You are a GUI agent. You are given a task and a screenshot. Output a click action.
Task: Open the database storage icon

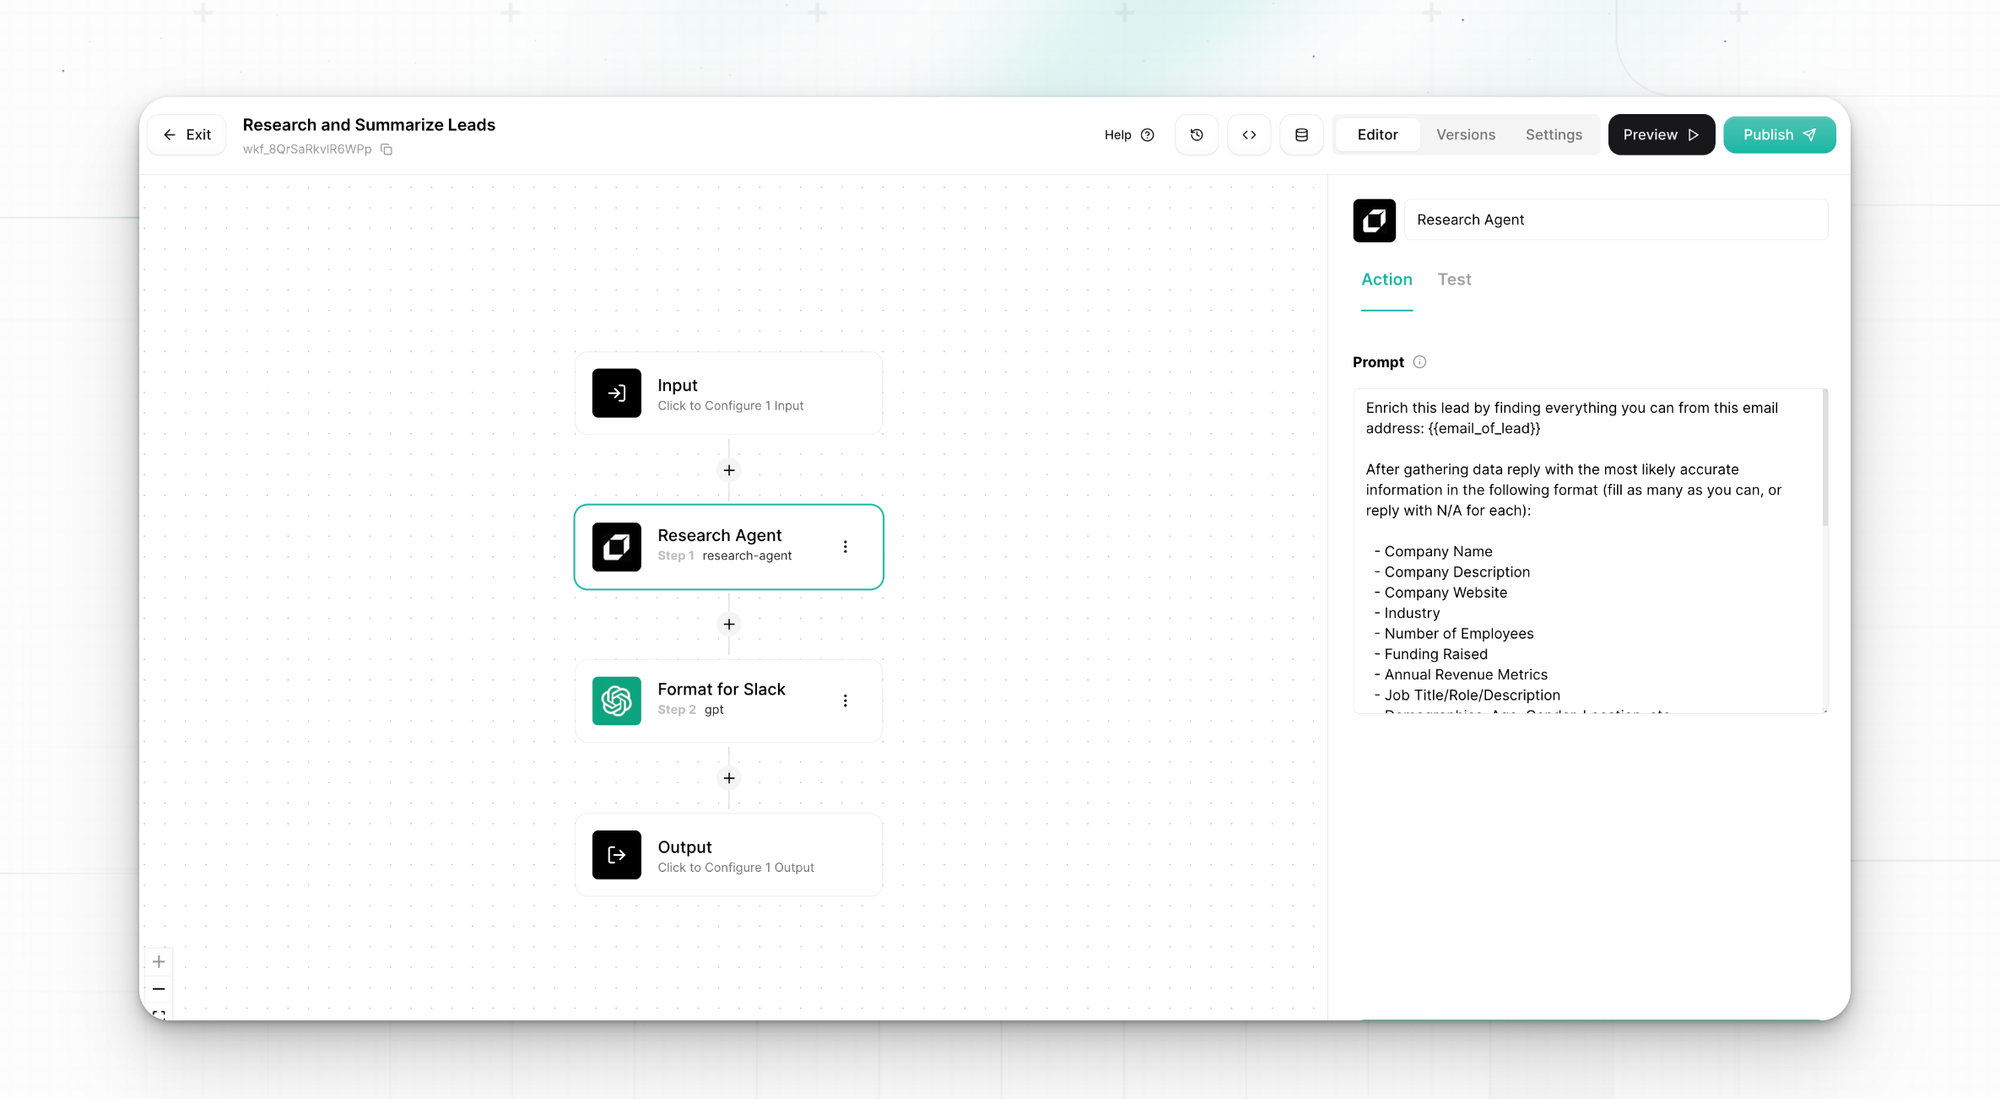tap(1301, 135)
